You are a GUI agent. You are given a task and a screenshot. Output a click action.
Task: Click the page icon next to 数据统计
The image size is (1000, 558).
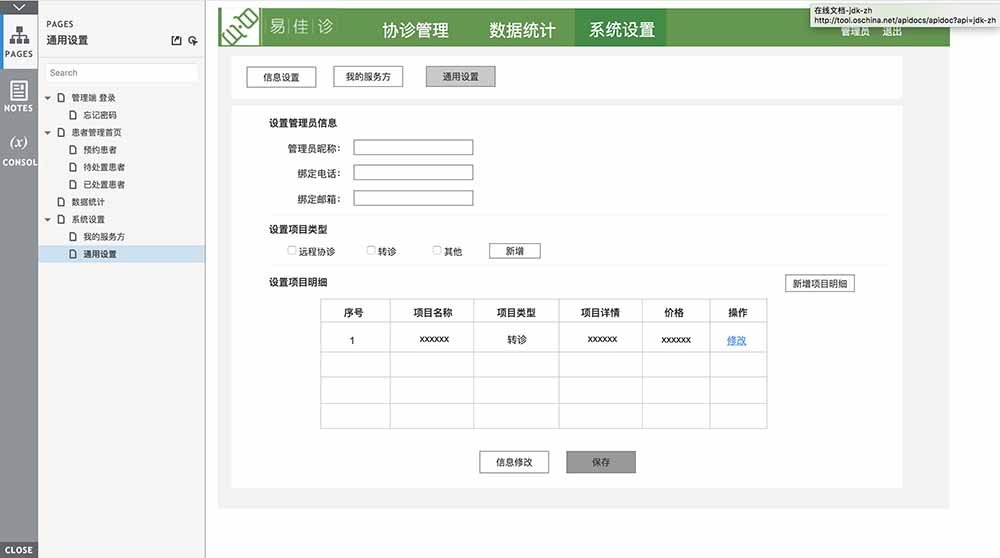point(61,202)
